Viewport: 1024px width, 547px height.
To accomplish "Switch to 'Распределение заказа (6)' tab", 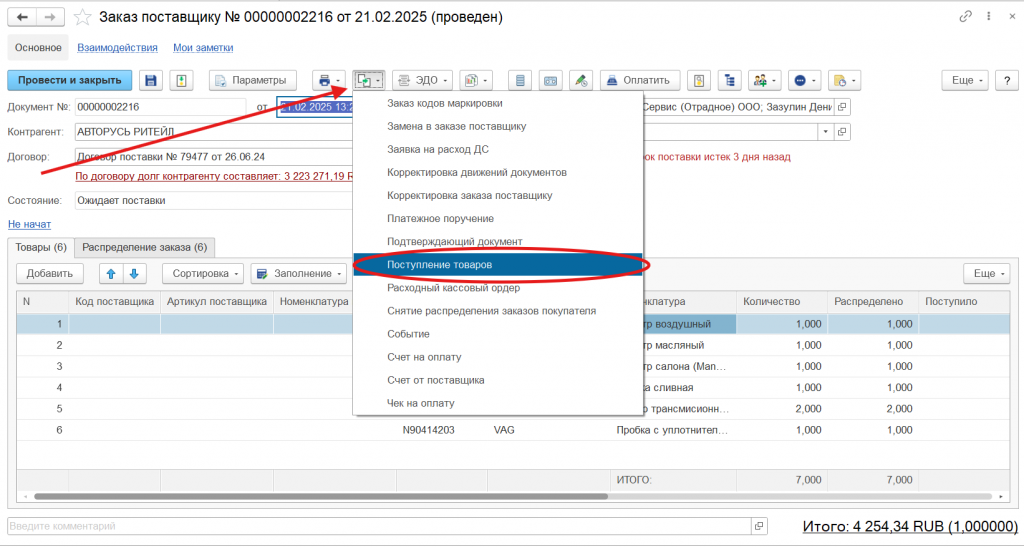I will [x=144, y=247].
